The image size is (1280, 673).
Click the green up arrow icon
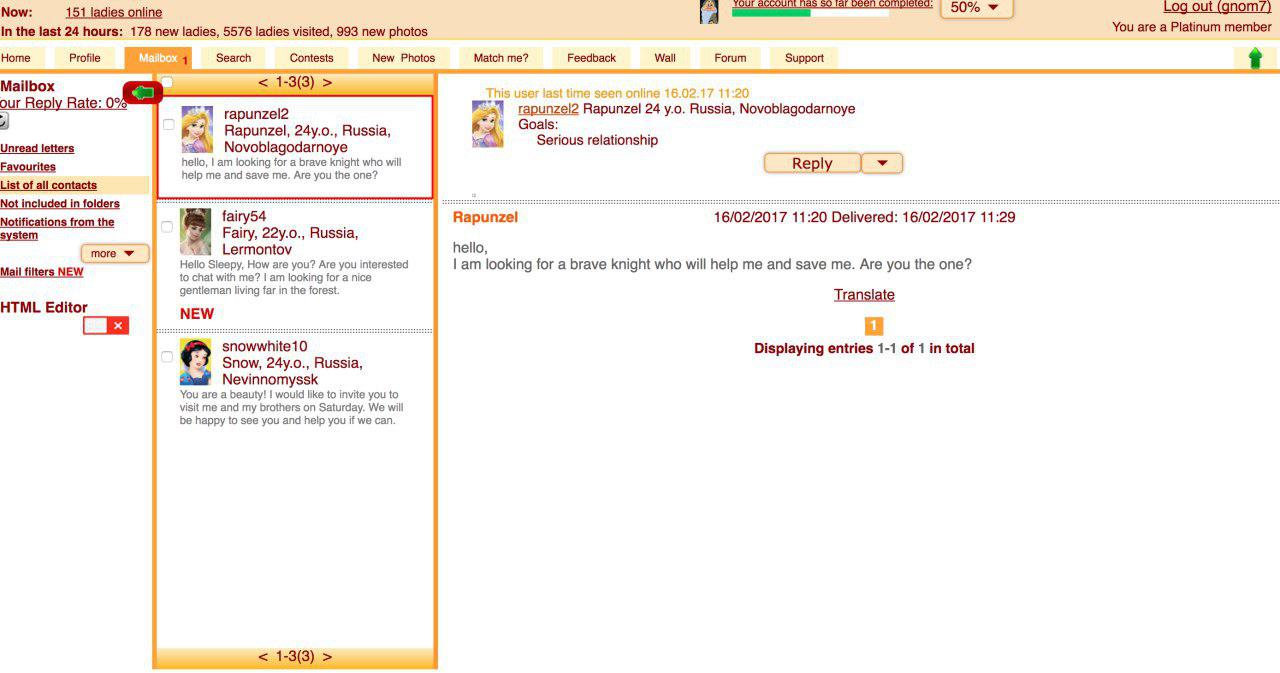(1255, 59)
